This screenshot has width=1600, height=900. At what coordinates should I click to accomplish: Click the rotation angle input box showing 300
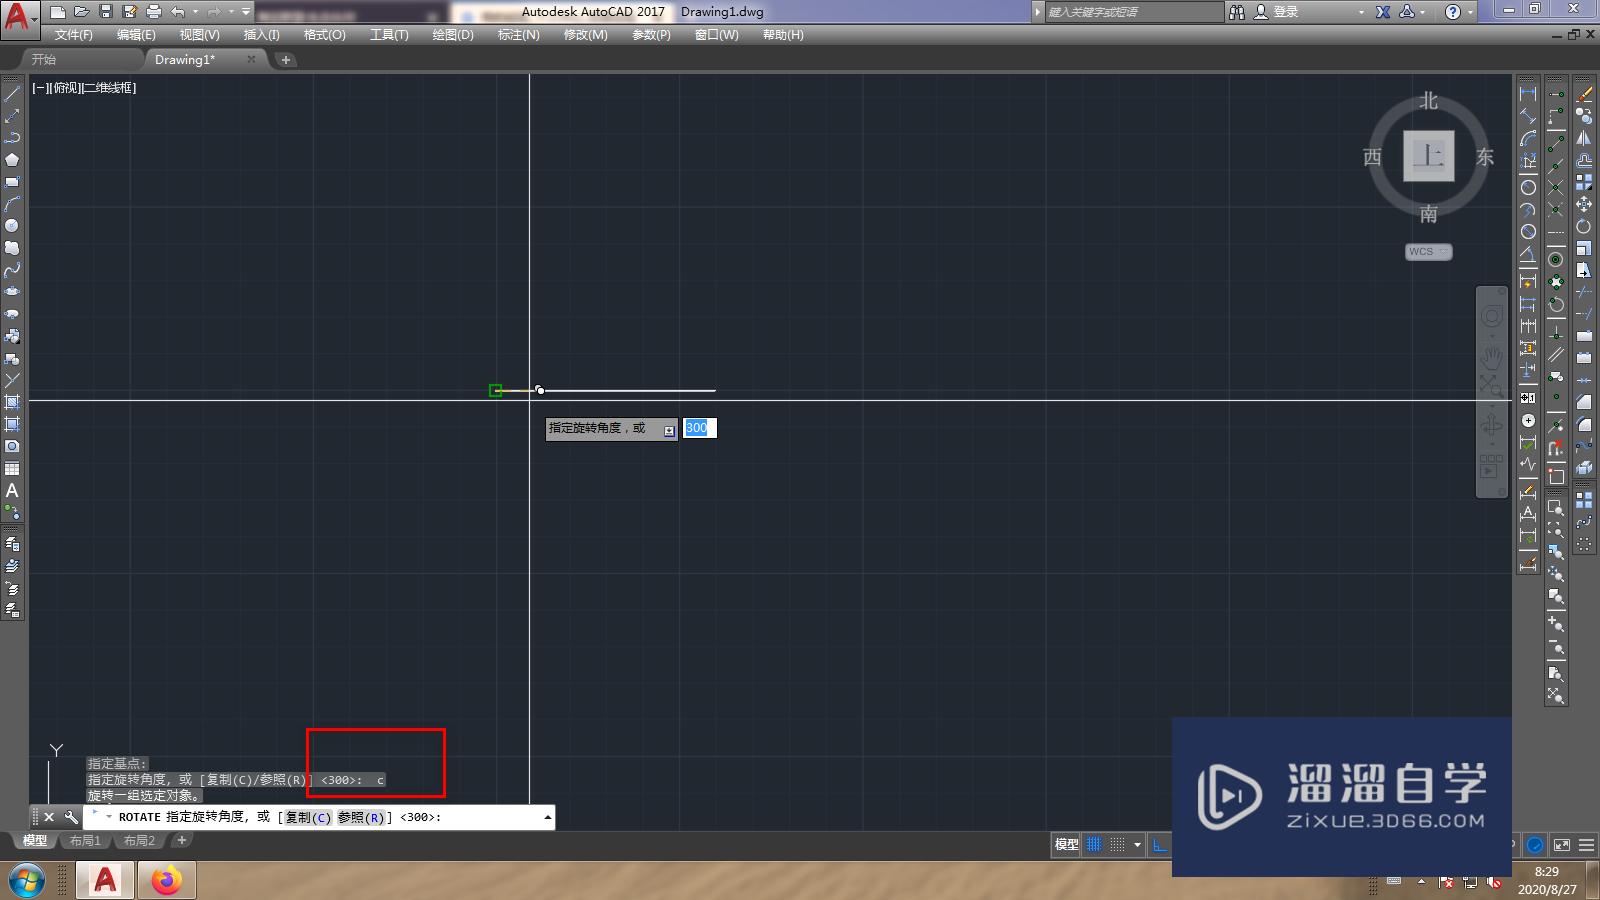[x=699, y=428]
